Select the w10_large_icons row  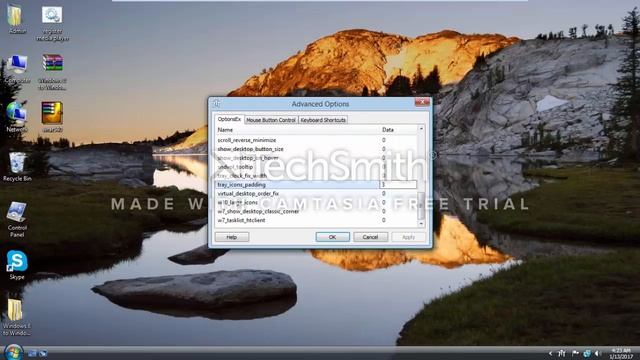pos(316,202)
